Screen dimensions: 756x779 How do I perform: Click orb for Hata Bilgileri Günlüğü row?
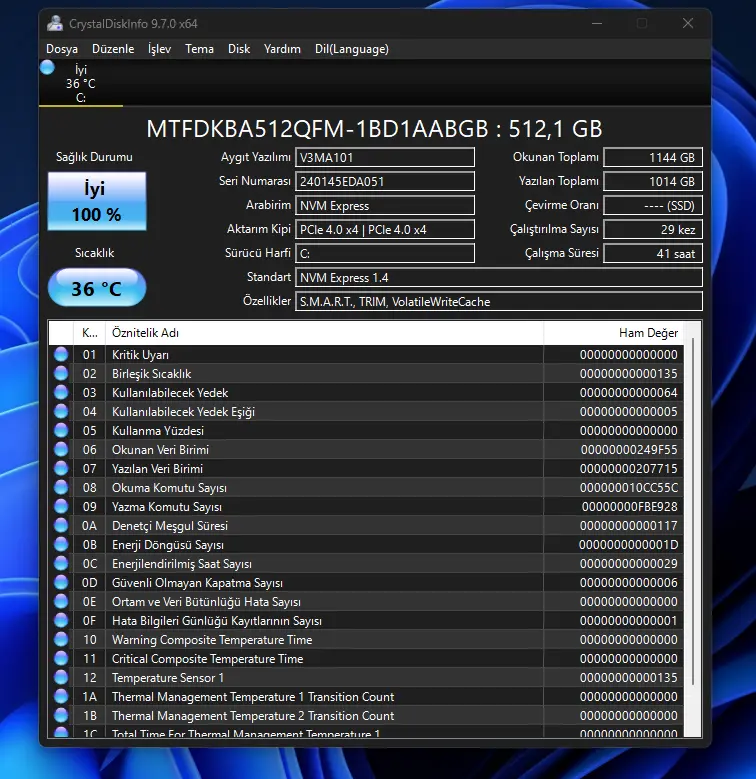(61, 621)
